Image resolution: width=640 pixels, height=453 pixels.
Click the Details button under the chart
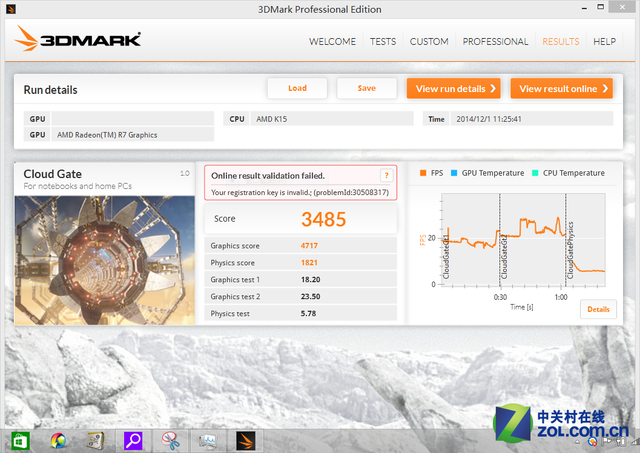[x=598, y=309]
